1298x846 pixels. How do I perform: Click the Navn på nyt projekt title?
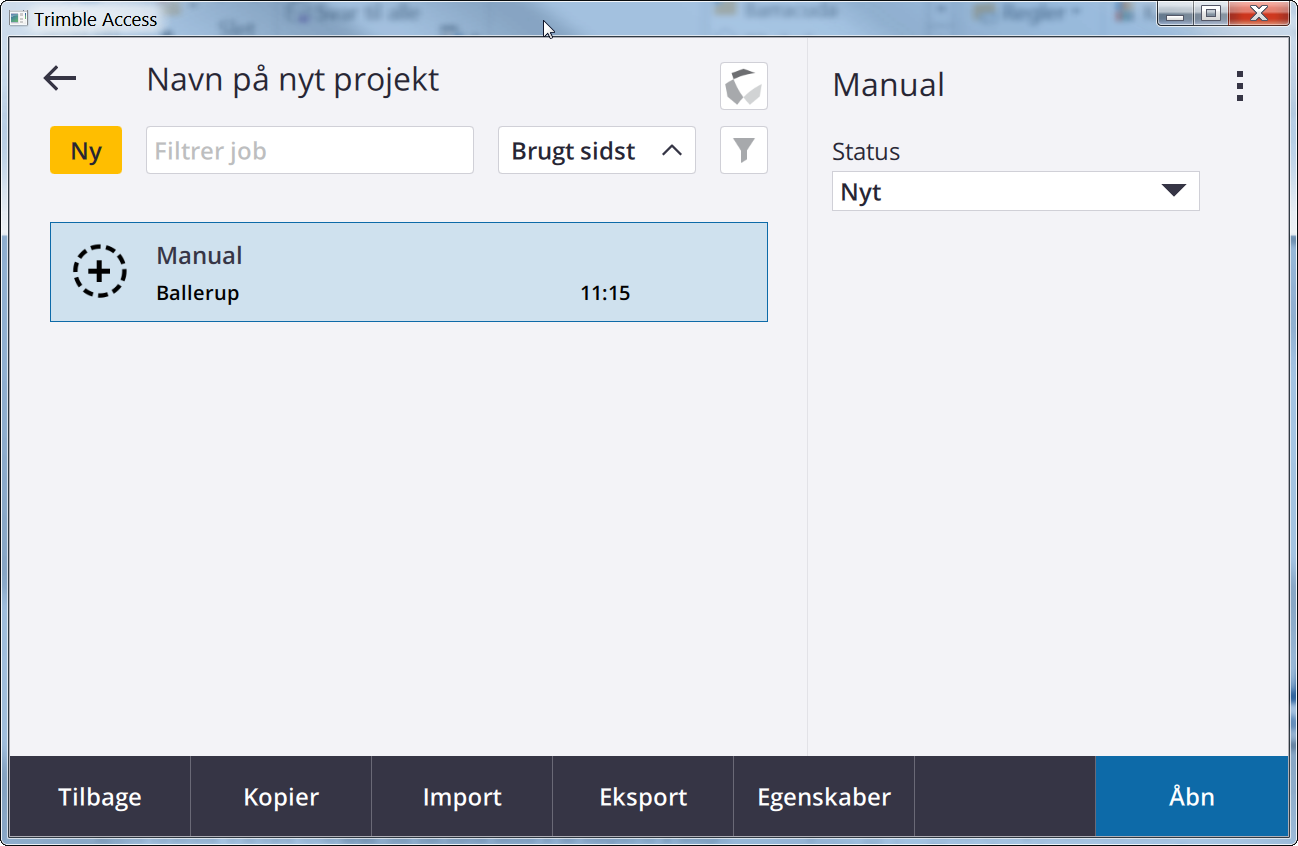[x=293, y=80]
